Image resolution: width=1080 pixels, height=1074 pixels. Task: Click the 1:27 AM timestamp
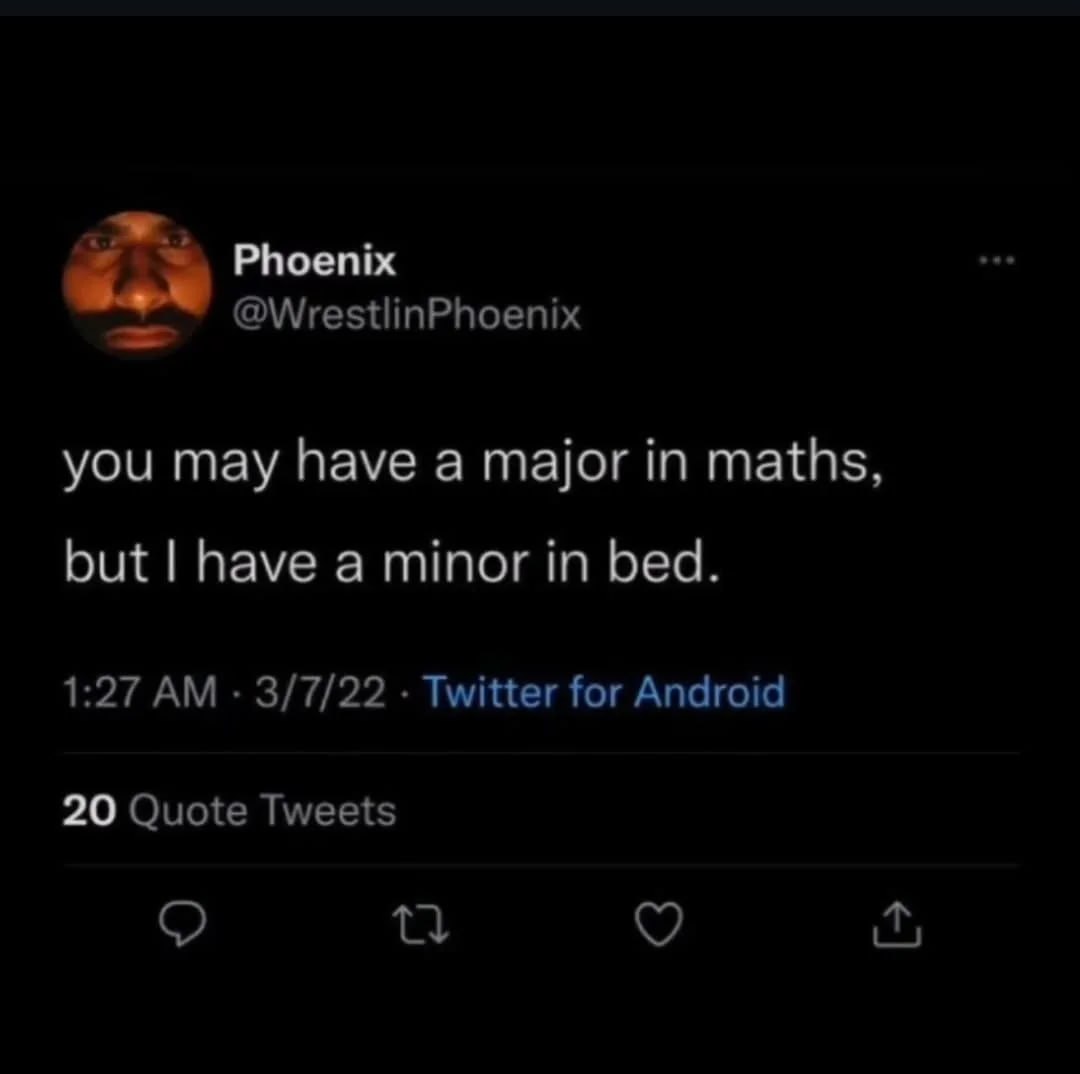coord(139,692)
